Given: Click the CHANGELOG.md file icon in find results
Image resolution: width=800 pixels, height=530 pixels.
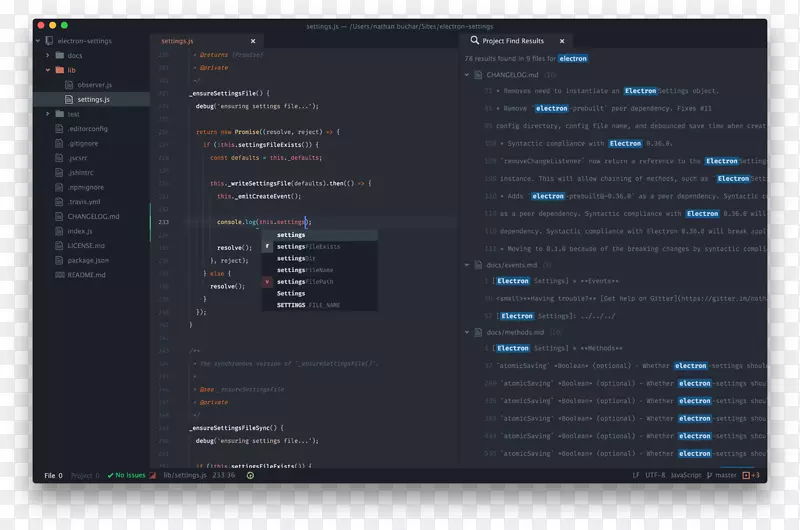Looking at the screenshot, I should pyautogui.click(x=478, y=75).
